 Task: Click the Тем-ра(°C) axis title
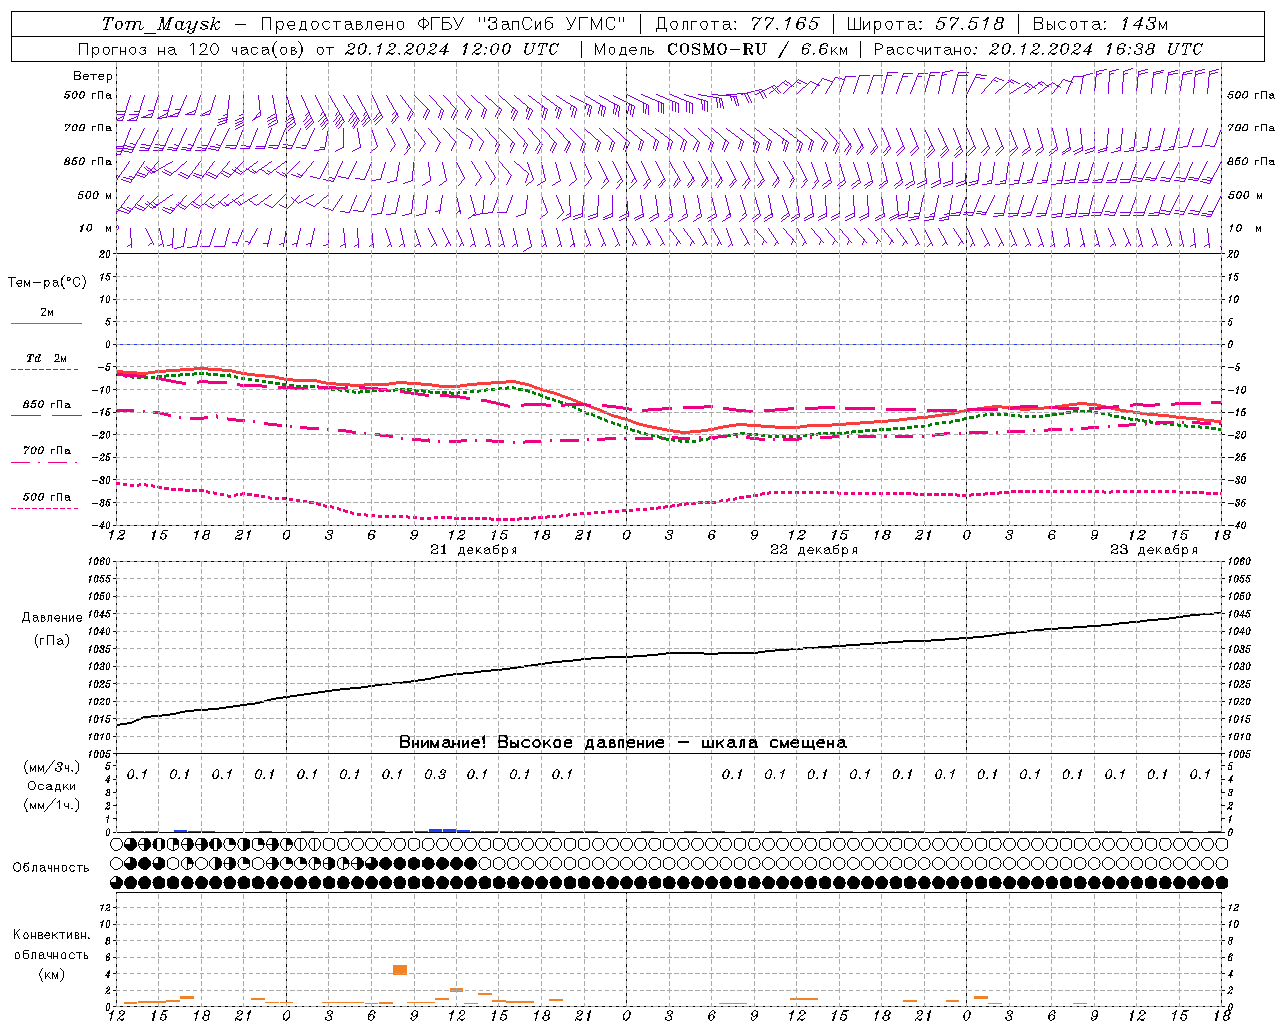(x=47, y=283)
